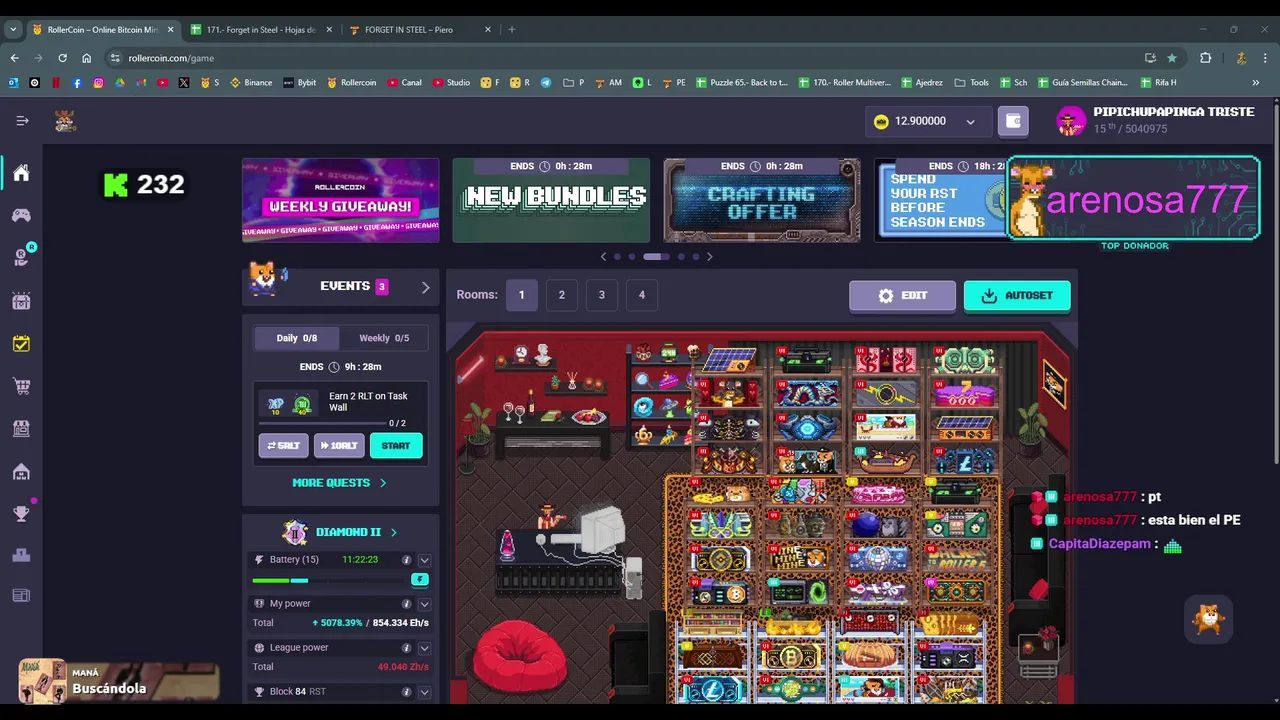The height and width of the screenshot is (720, 1280).
Task: Open the Telegram bookmark icon
Action: 546,82
